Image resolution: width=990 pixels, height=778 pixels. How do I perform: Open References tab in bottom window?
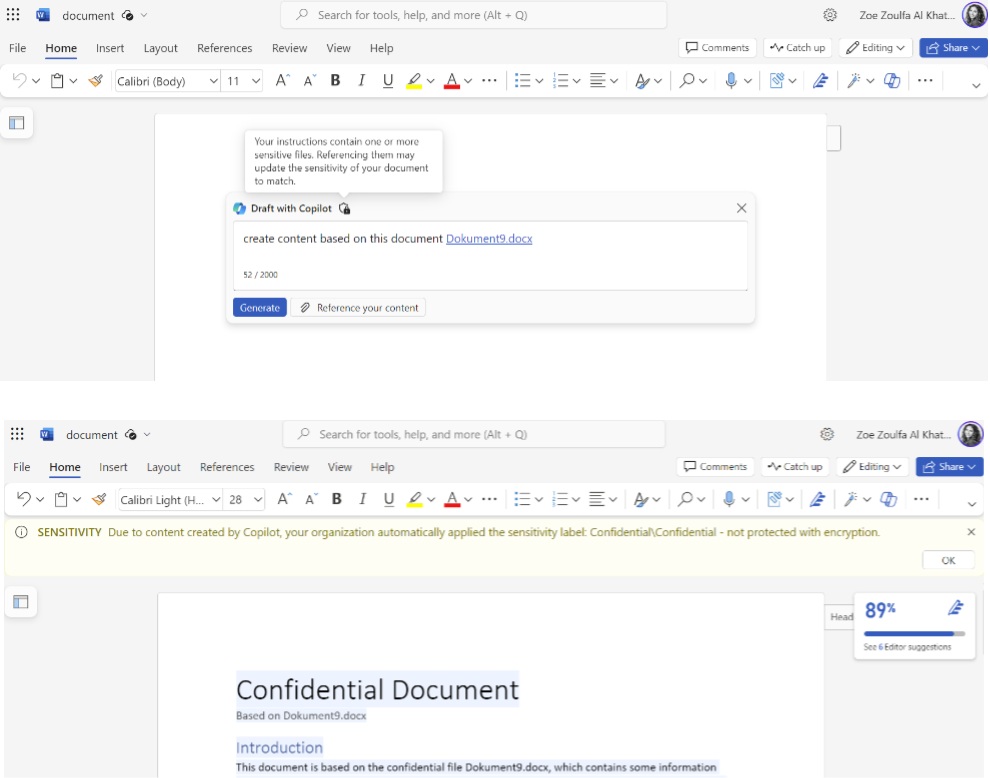point(227,467)
